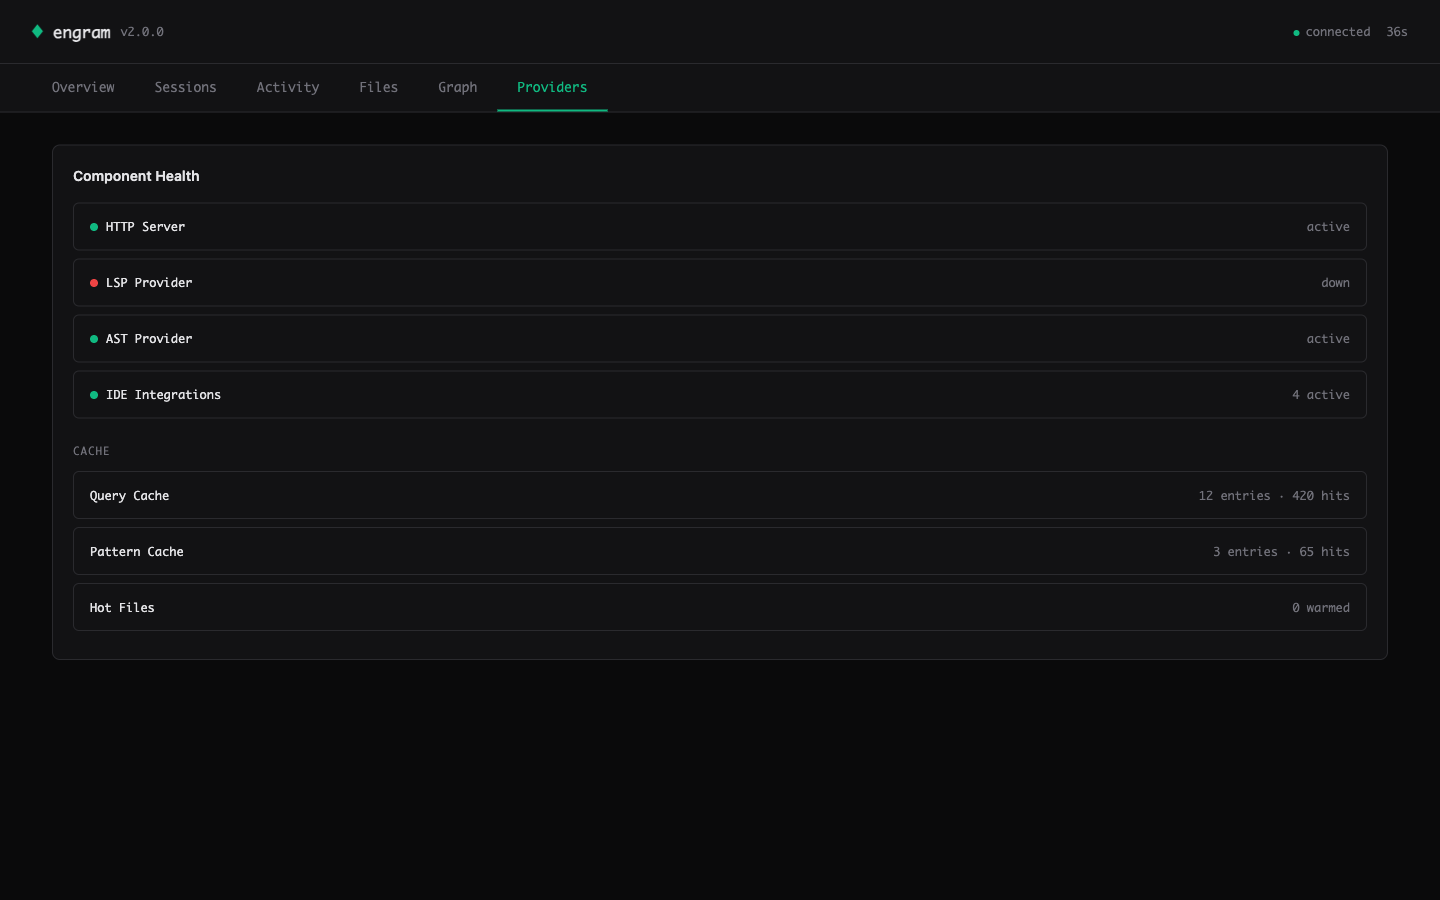The image size is (1440, 900).
Task: Toggle the LSP Provider health row
Action: point(720,282)
